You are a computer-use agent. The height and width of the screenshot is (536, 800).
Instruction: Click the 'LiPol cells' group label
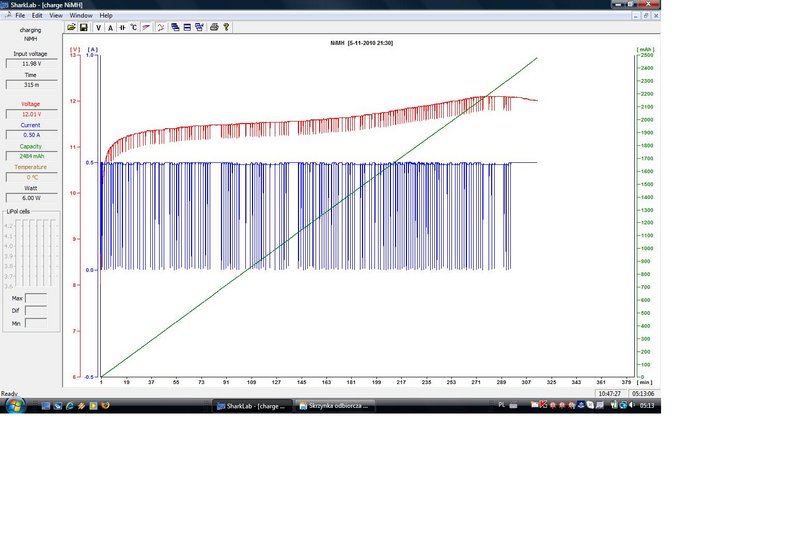tap(18, 212)
